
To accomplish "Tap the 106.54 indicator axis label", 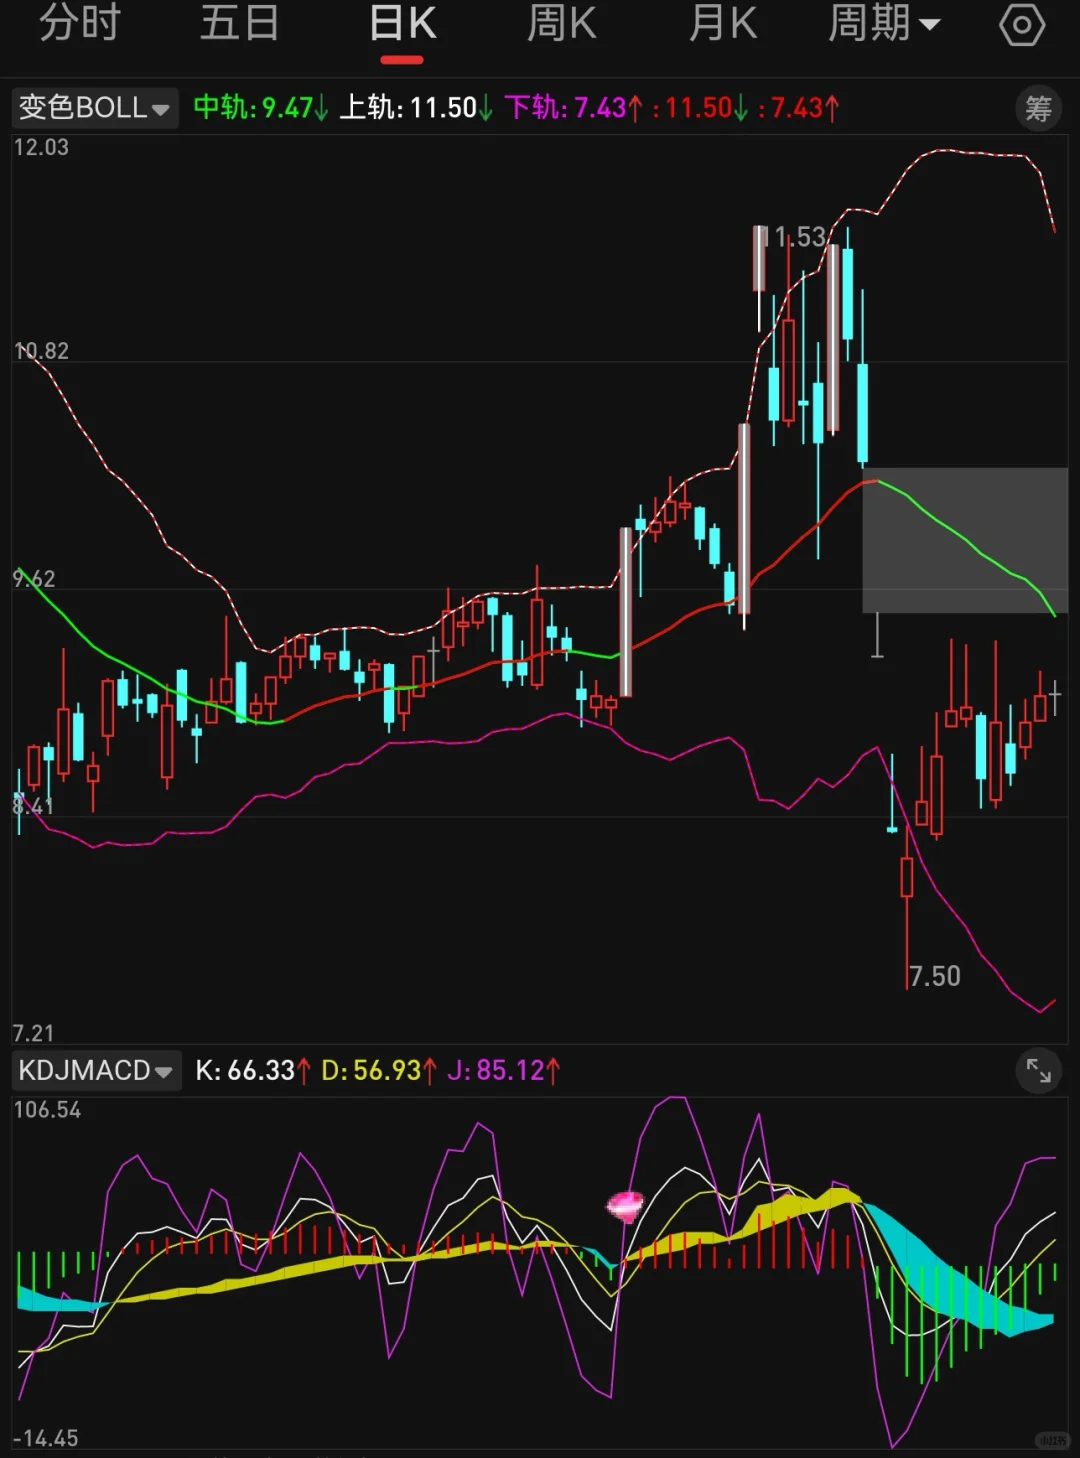I will coord(47,1110).
